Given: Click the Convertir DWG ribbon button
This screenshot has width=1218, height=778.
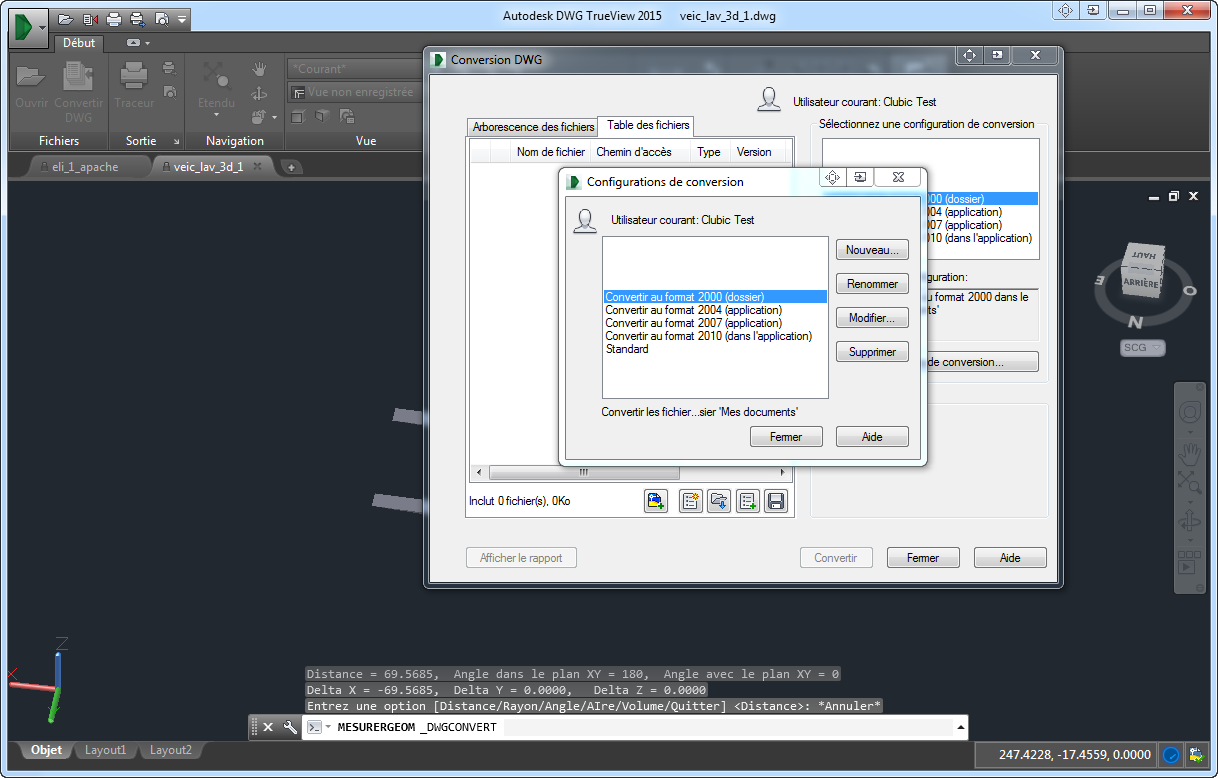Looking at the screenshot, I should 79,91.
